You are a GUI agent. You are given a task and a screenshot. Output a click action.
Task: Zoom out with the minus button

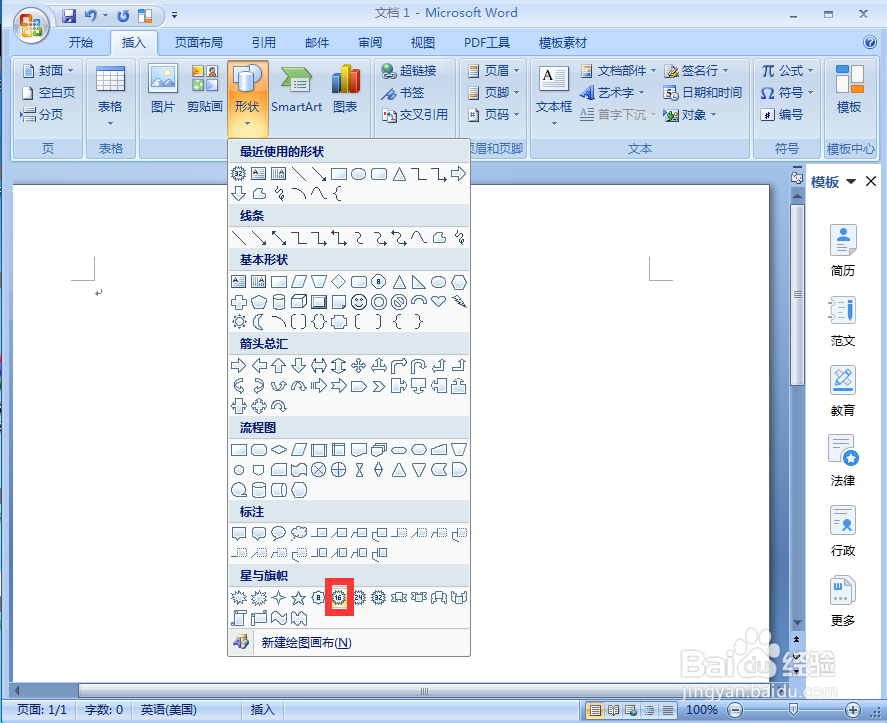click(735, 710)
